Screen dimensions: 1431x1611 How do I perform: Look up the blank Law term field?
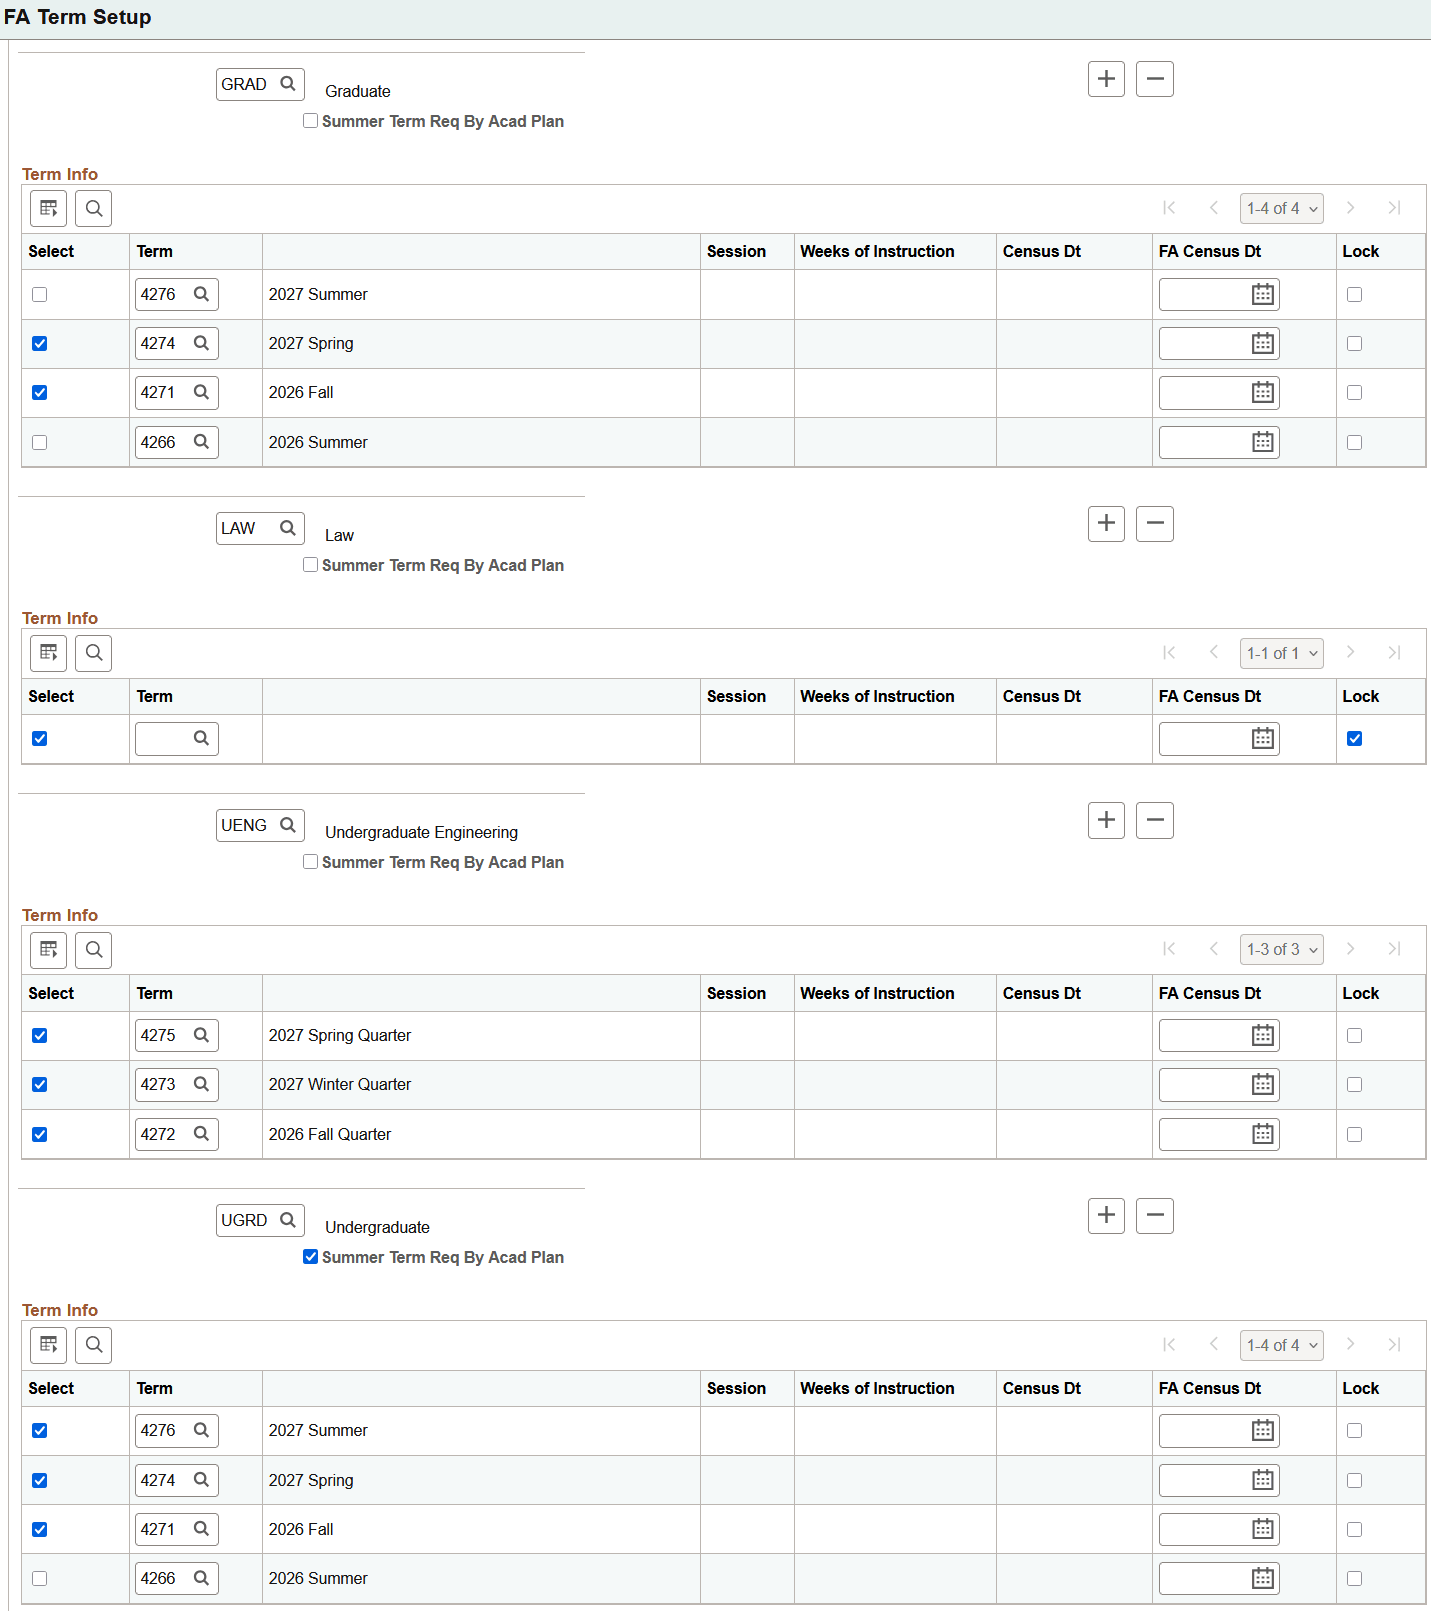click(x=201, y=738)
